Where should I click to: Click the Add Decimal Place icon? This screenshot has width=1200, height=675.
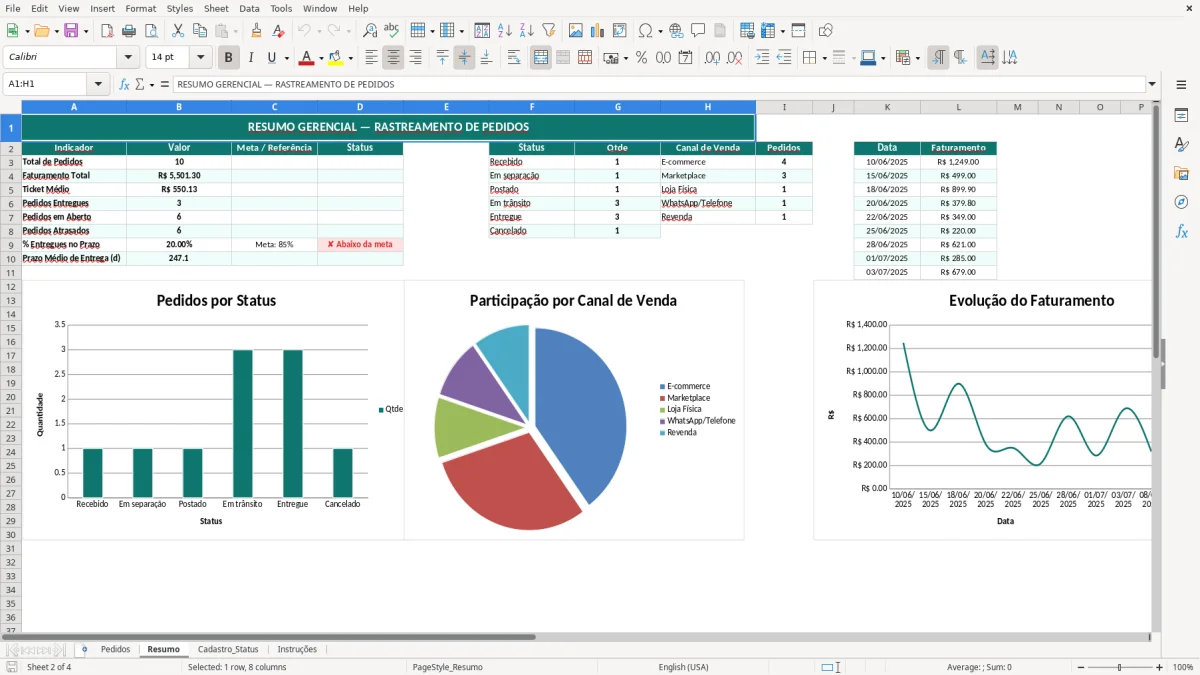(712, 58)
